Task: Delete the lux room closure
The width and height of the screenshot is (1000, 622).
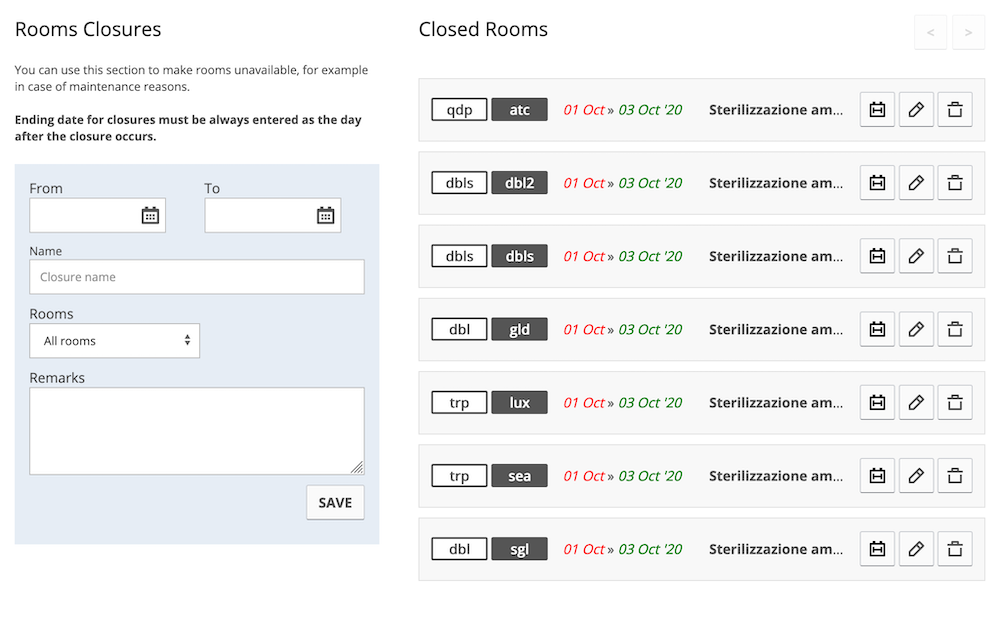Action: [955, 402]
